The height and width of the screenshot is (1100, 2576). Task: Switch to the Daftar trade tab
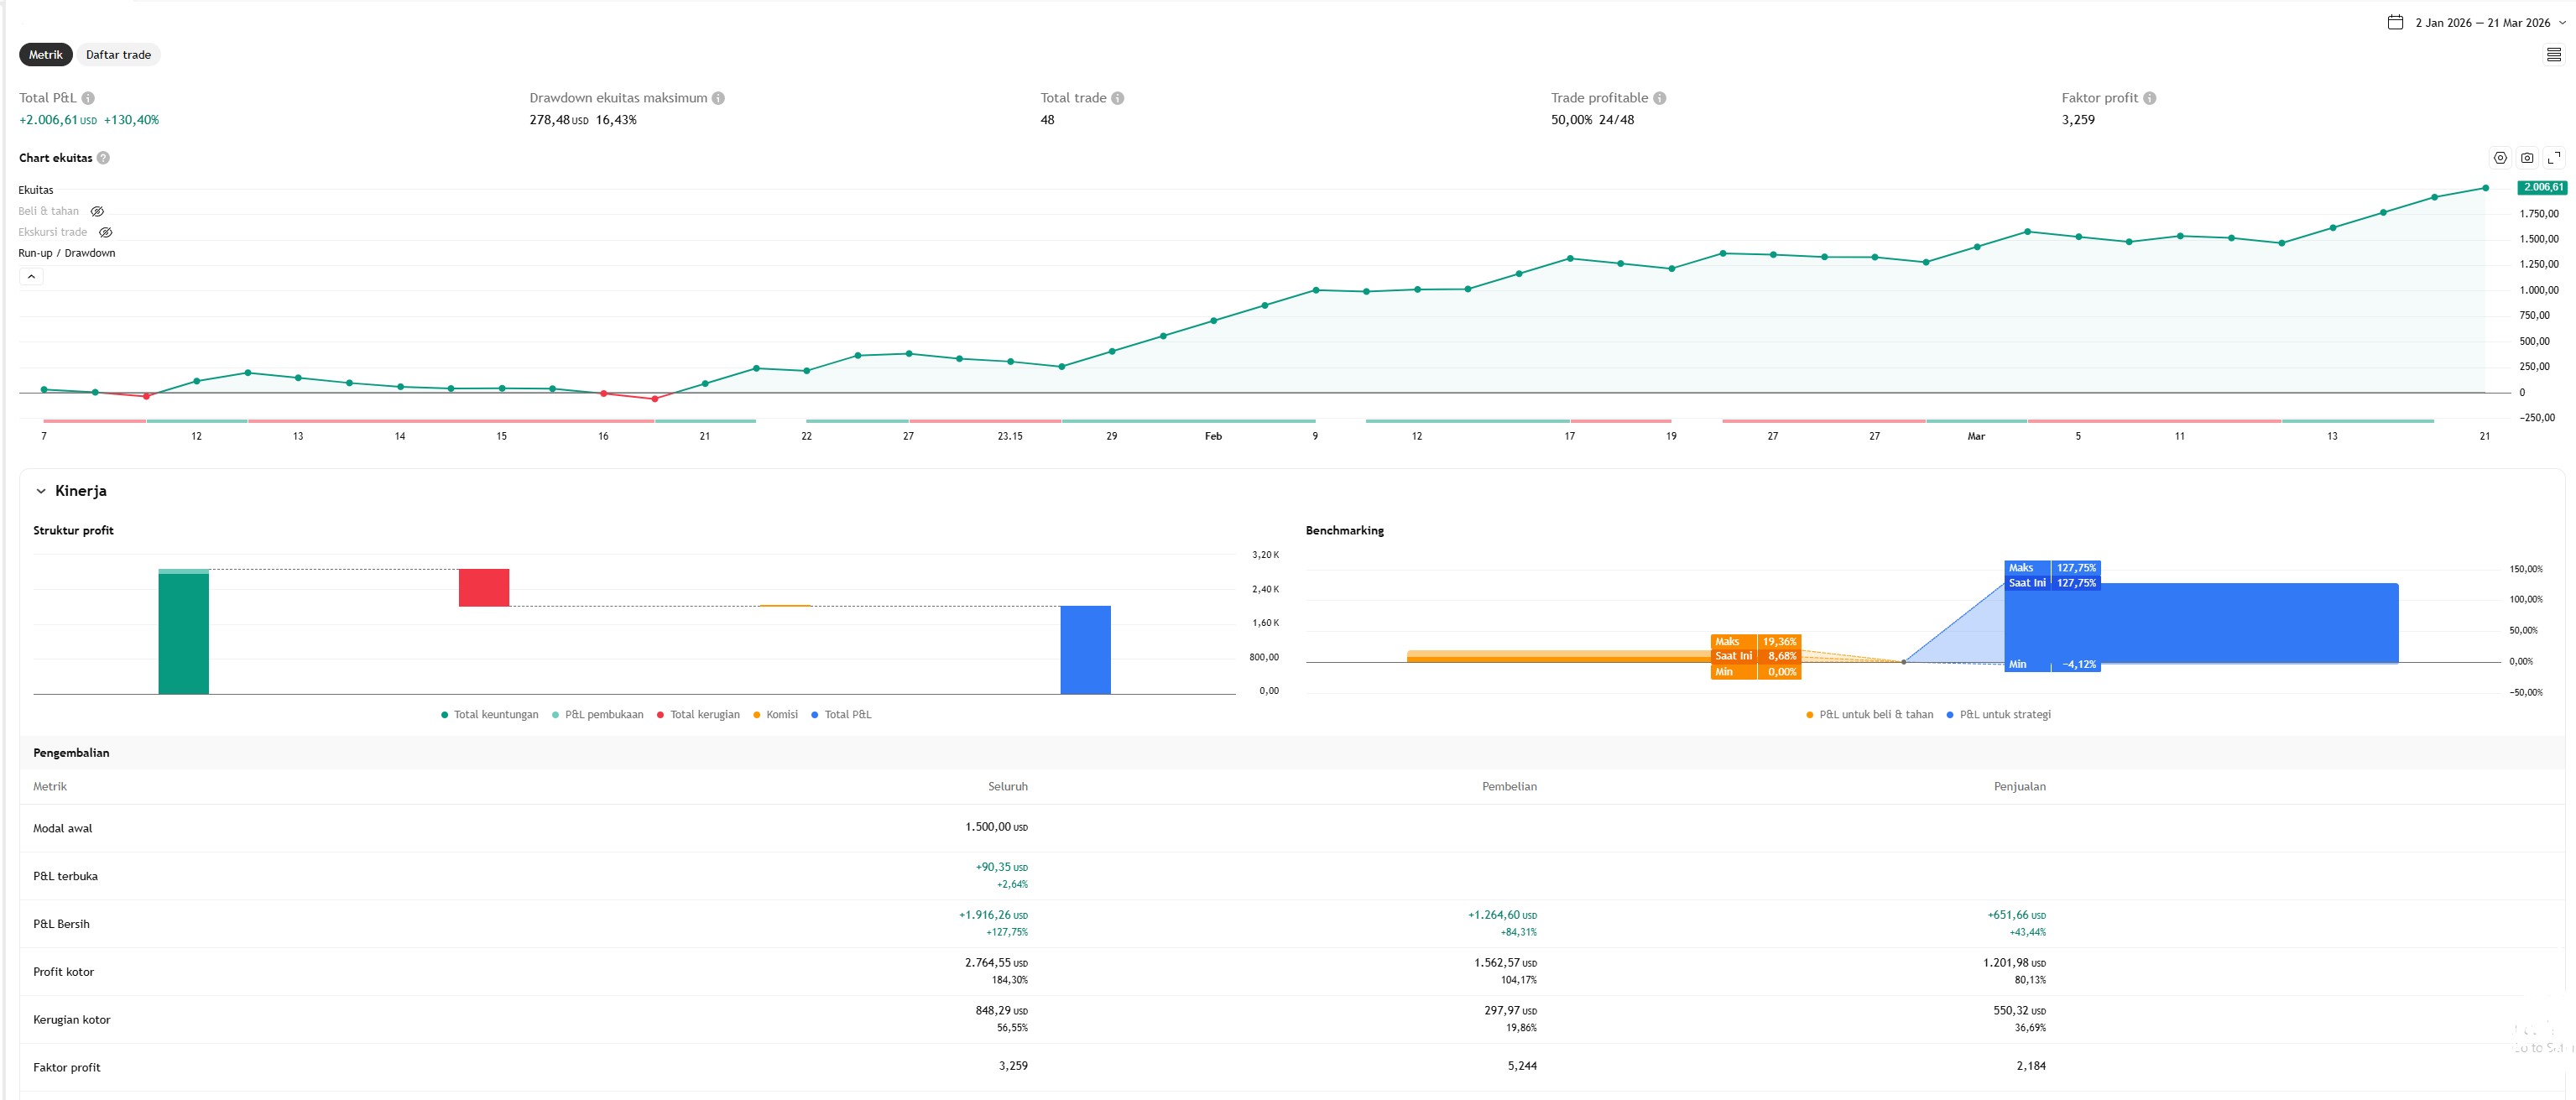(118, 55)
